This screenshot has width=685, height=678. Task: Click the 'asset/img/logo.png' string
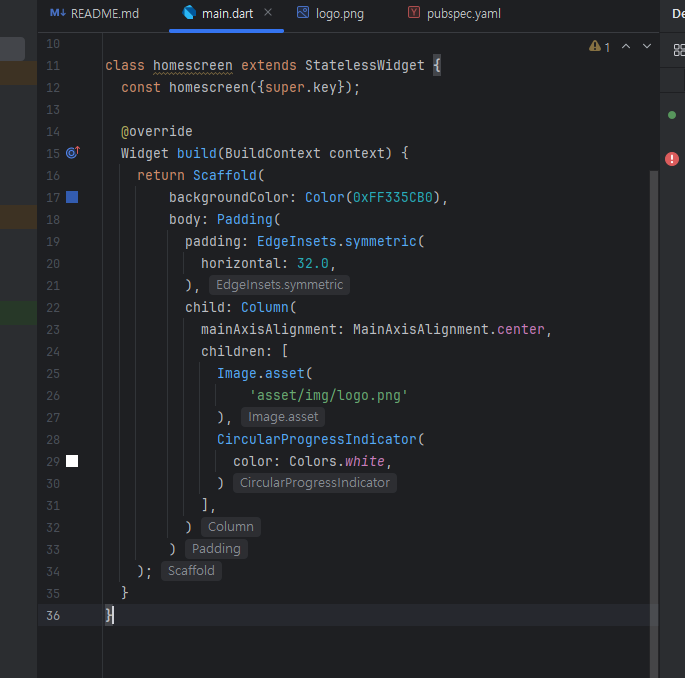(329, 395)
